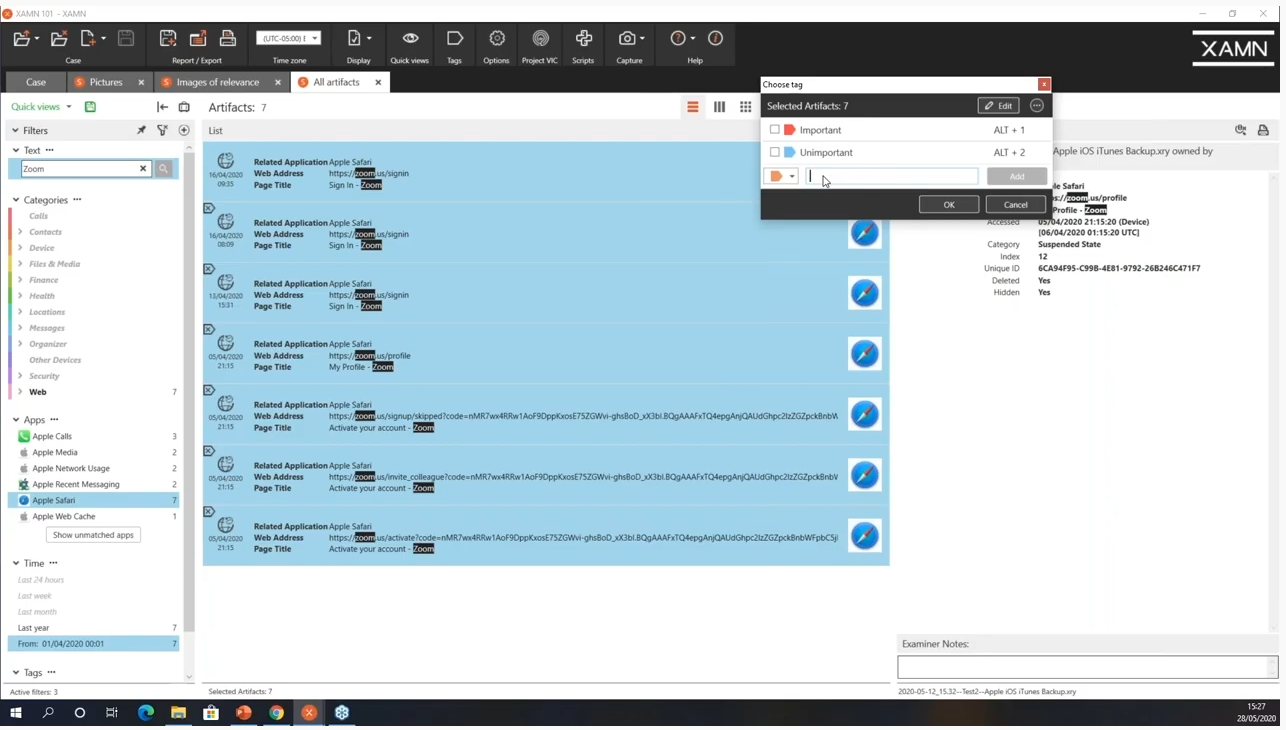Click Show unmatched apps button
This screenshot has height=730, width=1286.
[93, 535]
